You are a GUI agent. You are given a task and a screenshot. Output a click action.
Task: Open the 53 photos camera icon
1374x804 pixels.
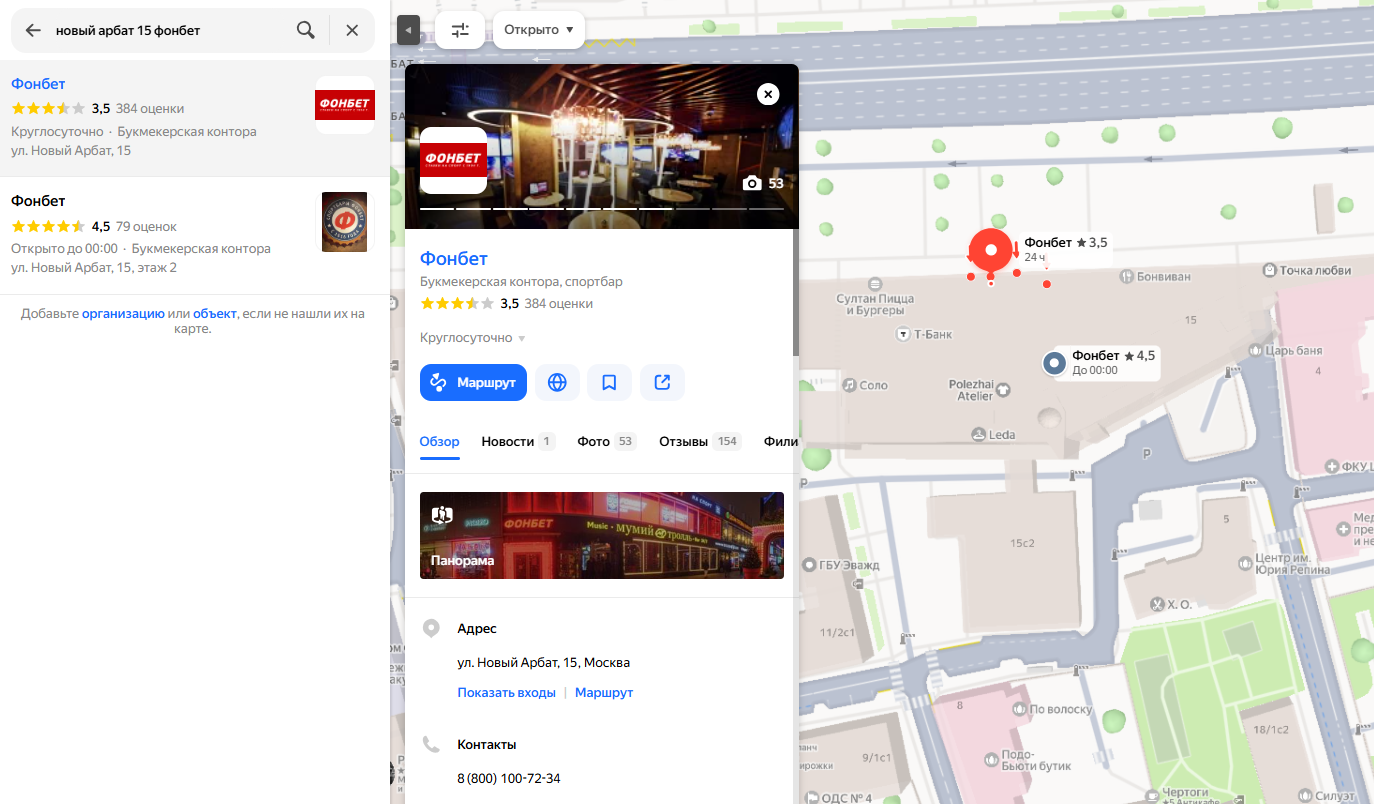click(752, 183)
